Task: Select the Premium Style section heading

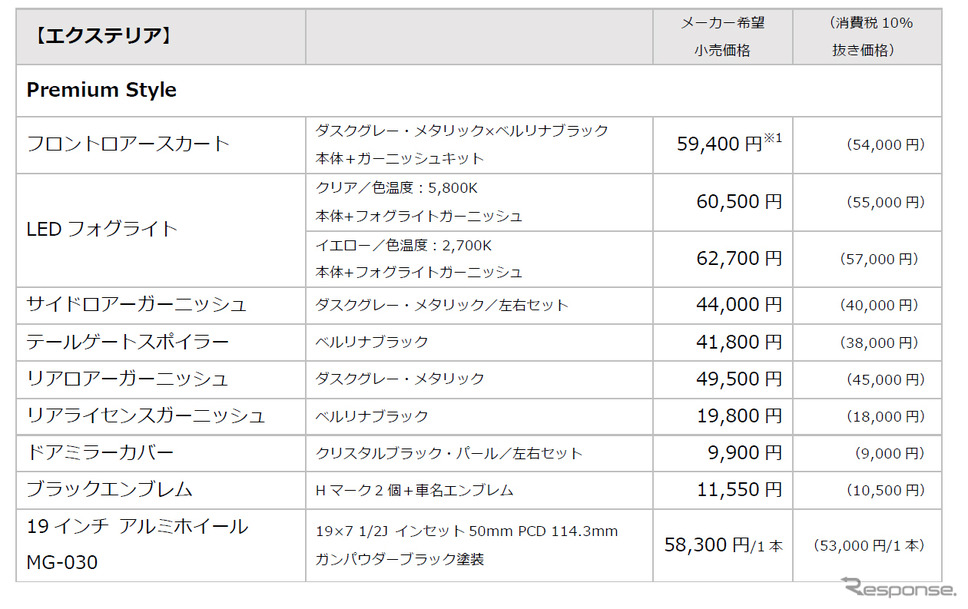Action: (101, 90)
